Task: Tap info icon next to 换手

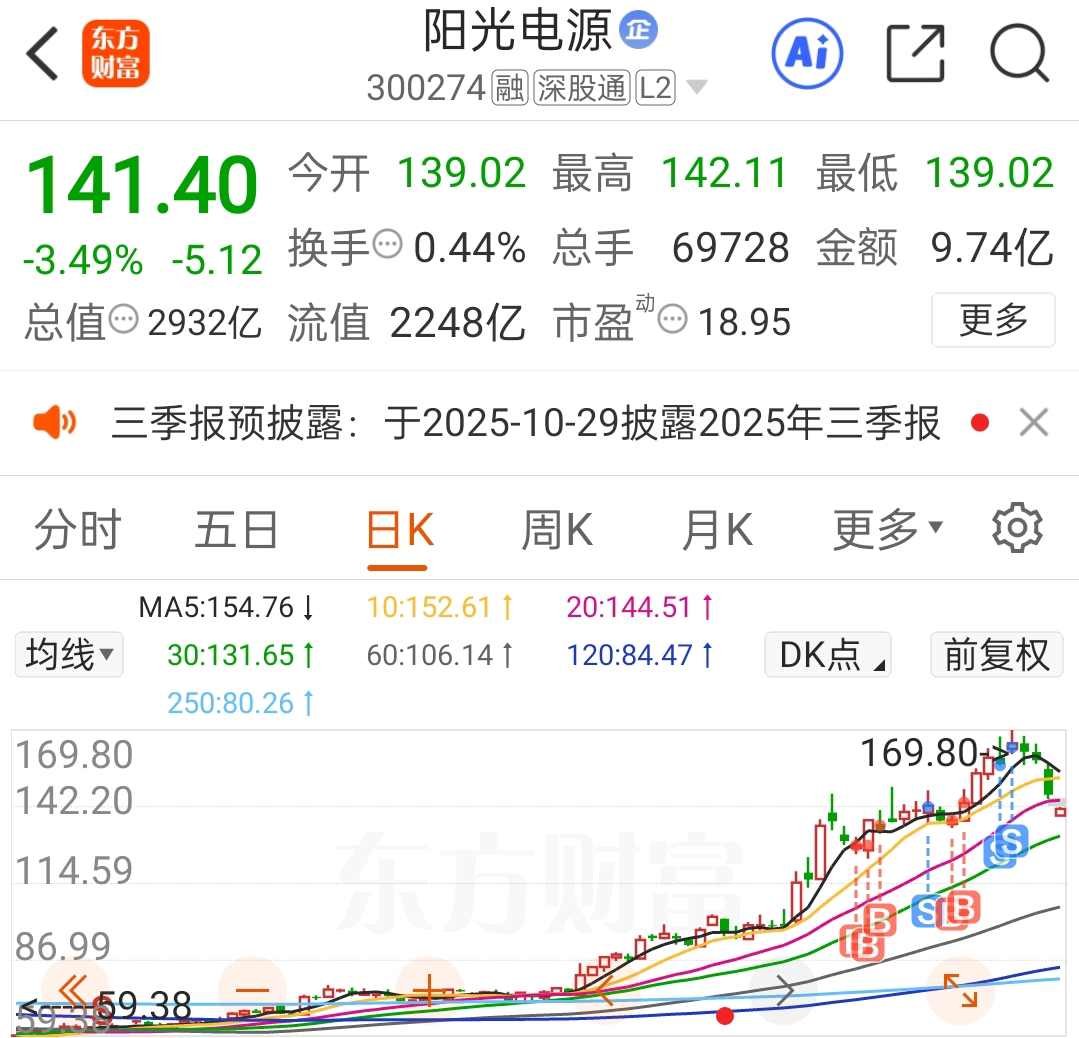Action: click(x=387, y=244)
